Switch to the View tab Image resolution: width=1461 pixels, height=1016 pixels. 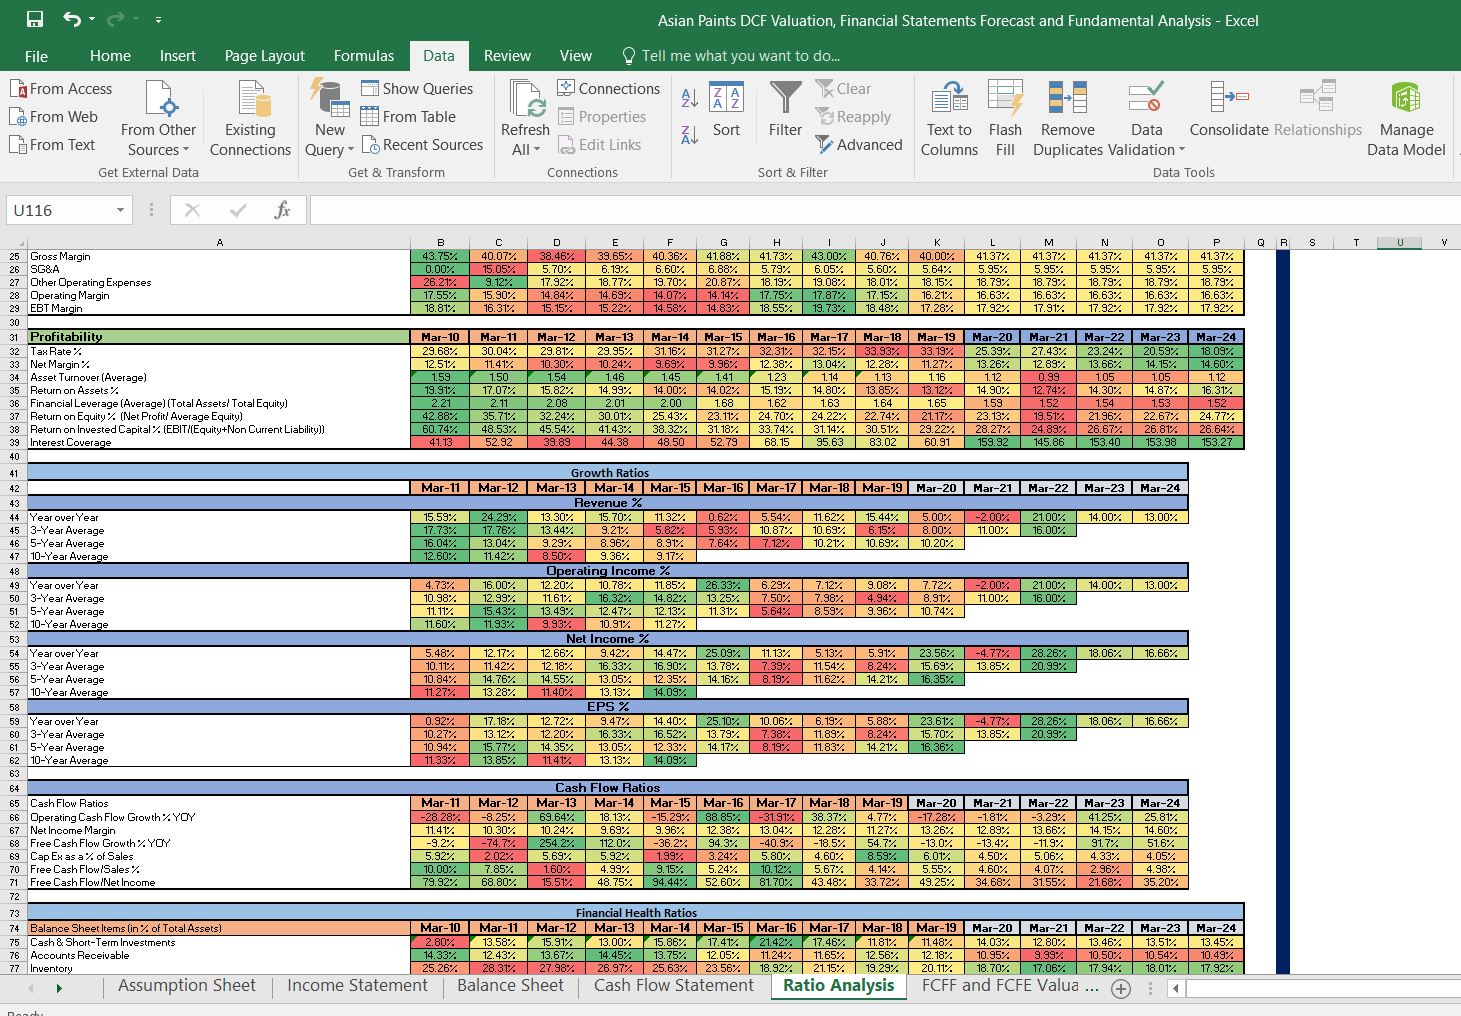click(576, 56)
